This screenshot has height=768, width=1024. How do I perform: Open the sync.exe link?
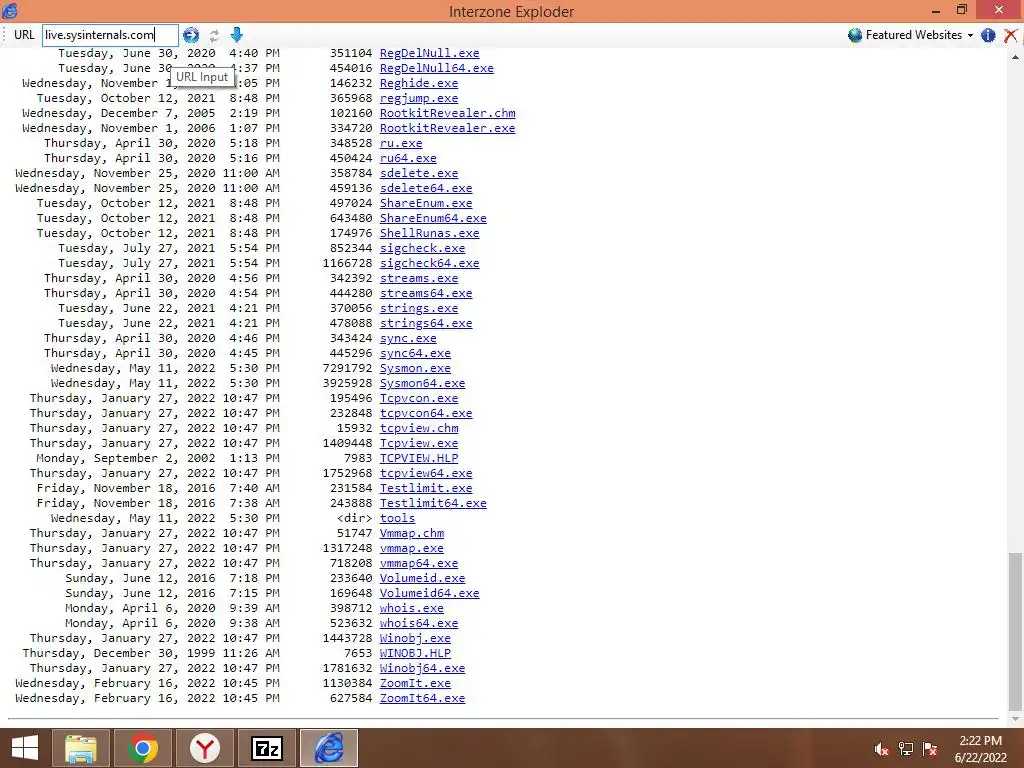point(408,338)
